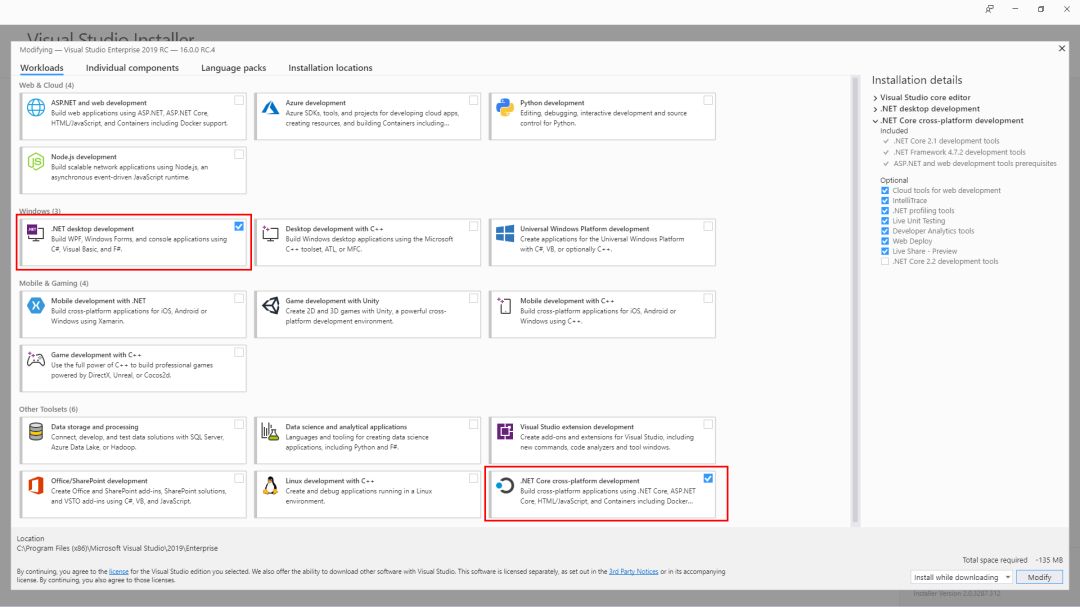This screenshot has height=607, width=1080.
Task: Collapse .NET Core cross-platform development details
Action: coord(875,121)
